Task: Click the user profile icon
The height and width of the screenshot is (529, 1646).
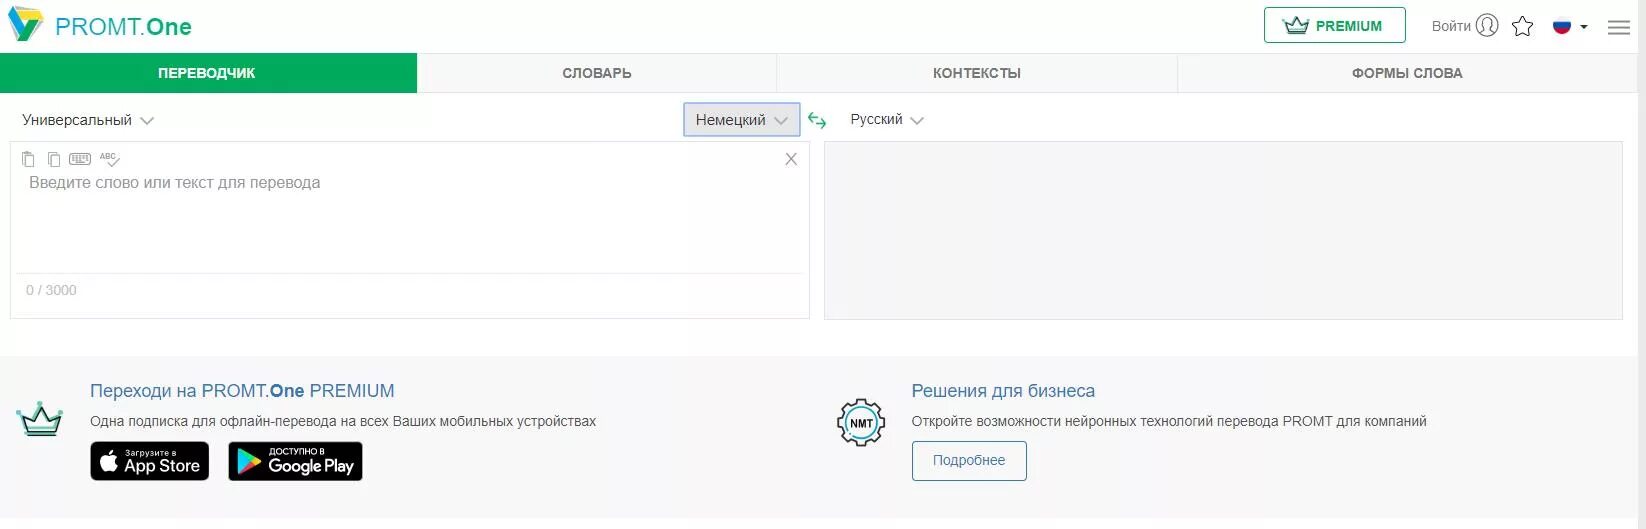Action: pos(1487,26)
